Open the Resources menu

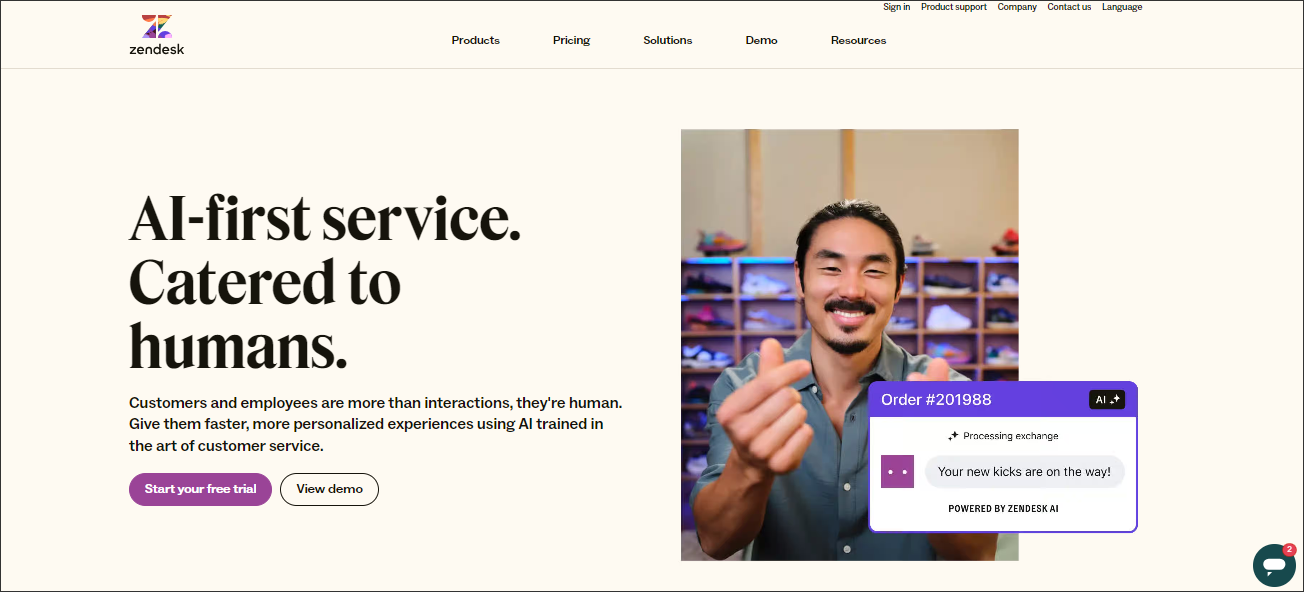(858, 40)
